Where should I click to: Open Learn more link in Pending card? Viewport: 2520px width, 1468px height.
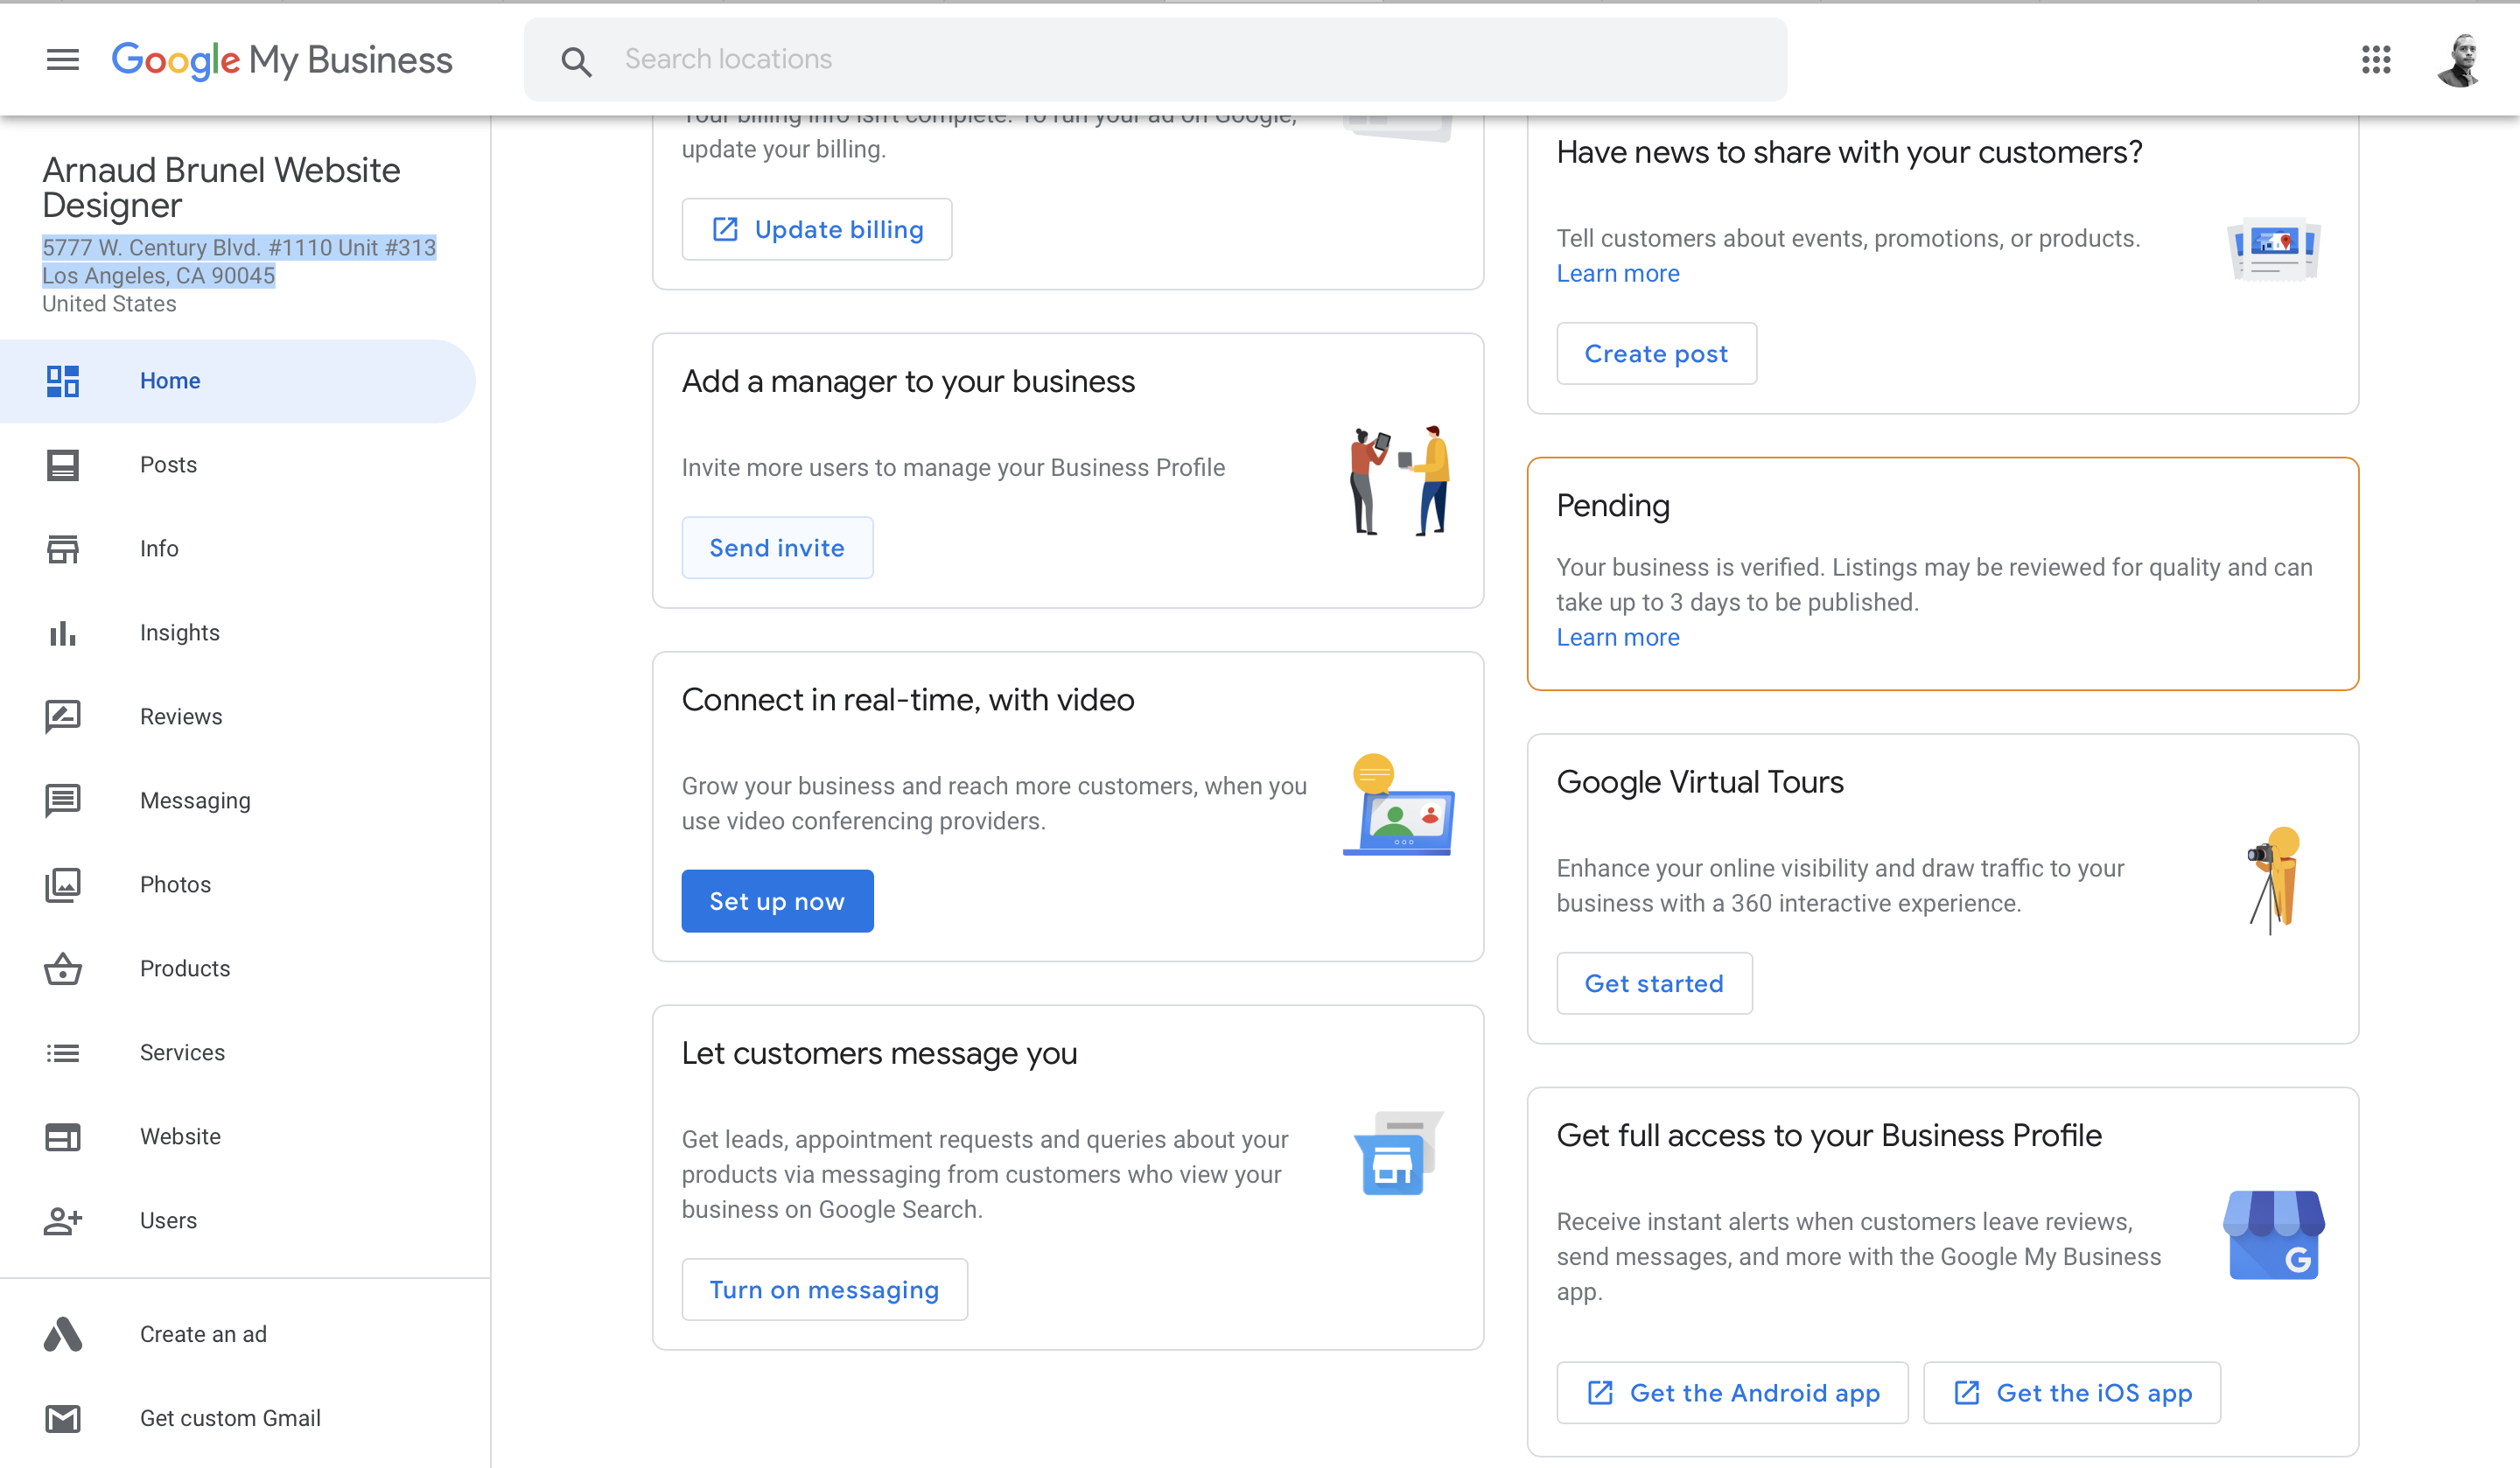[x=1618, y=638]
